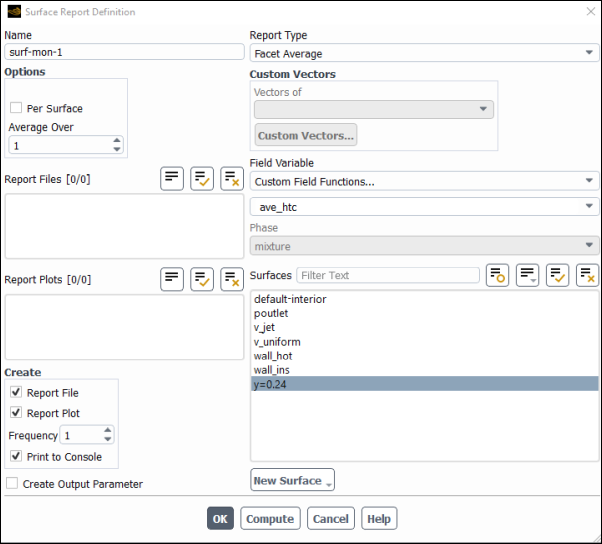Enable the Per Surface checkbox
Image resolution: width=602 pixels, height=544 pixels.
pos(16,108)
